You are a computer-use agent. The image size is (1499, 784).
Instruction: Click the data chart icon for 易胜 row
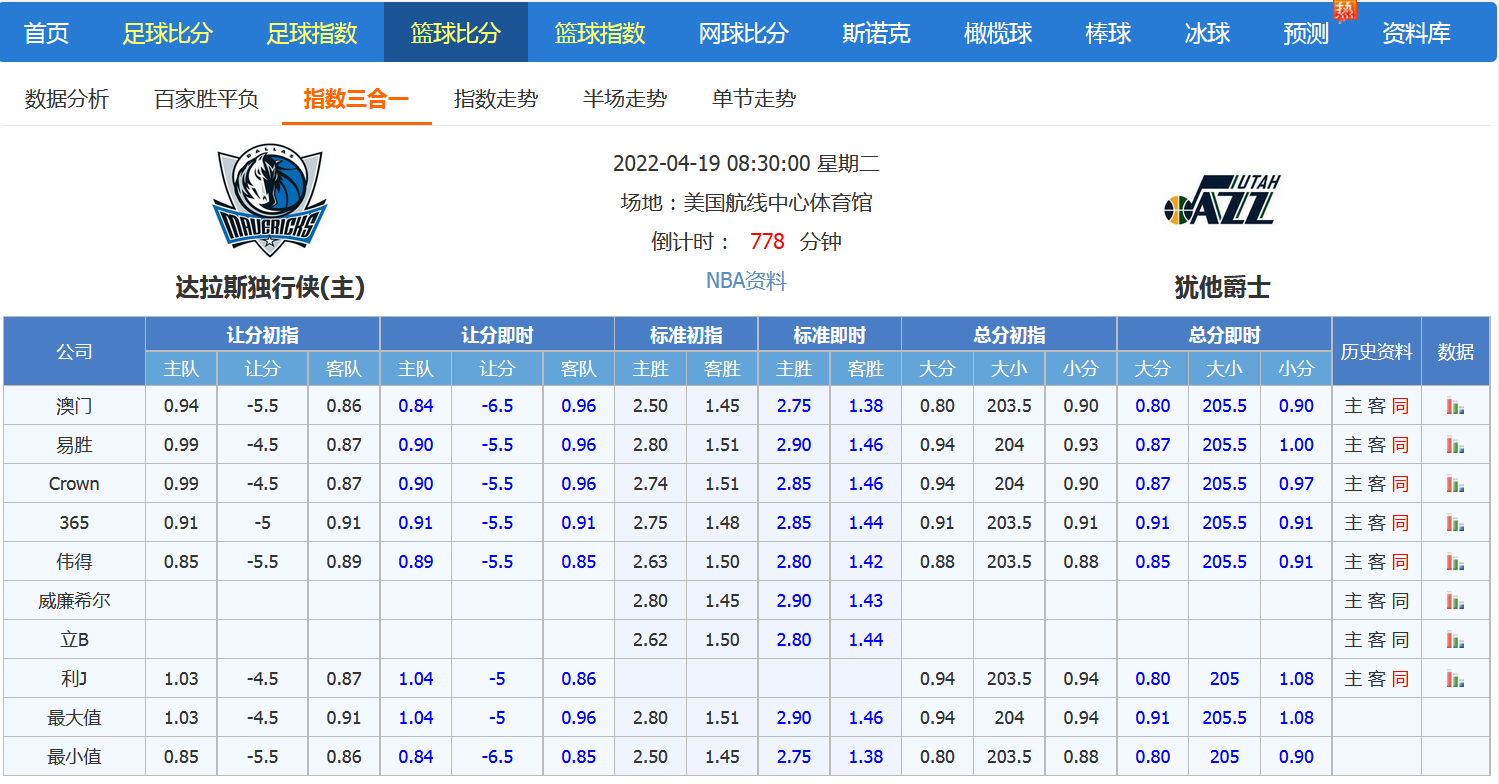pyautogui.click(x=1455, y=445)
